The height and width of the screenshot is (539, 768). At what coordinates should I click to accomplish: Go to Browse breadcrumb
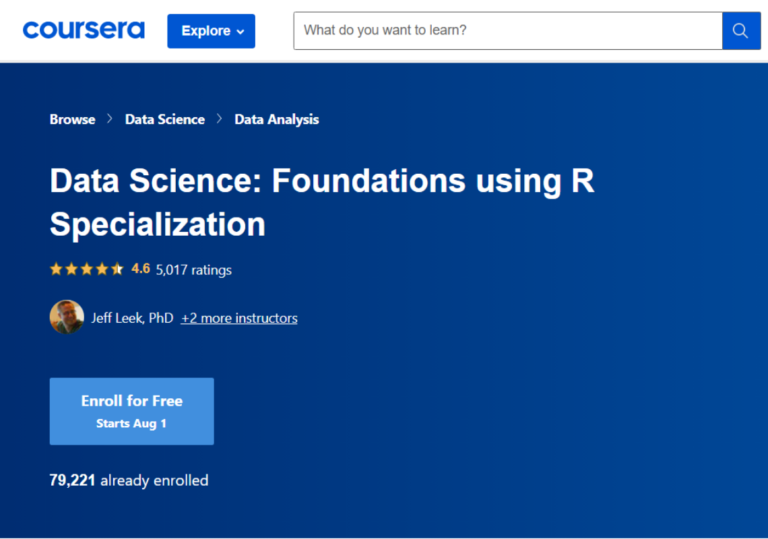(x=72, y=120)
